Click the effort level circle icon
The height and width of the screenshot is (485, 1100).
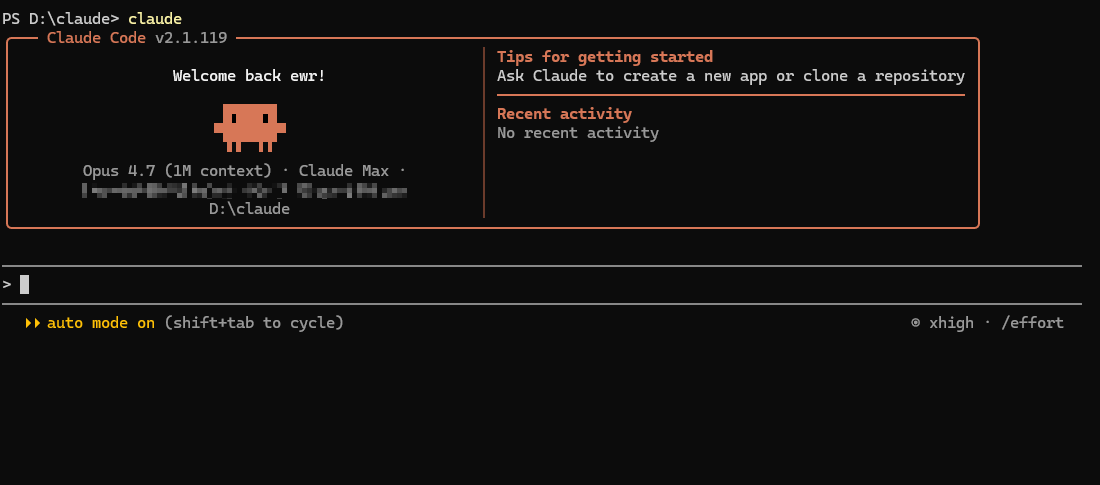915,323
